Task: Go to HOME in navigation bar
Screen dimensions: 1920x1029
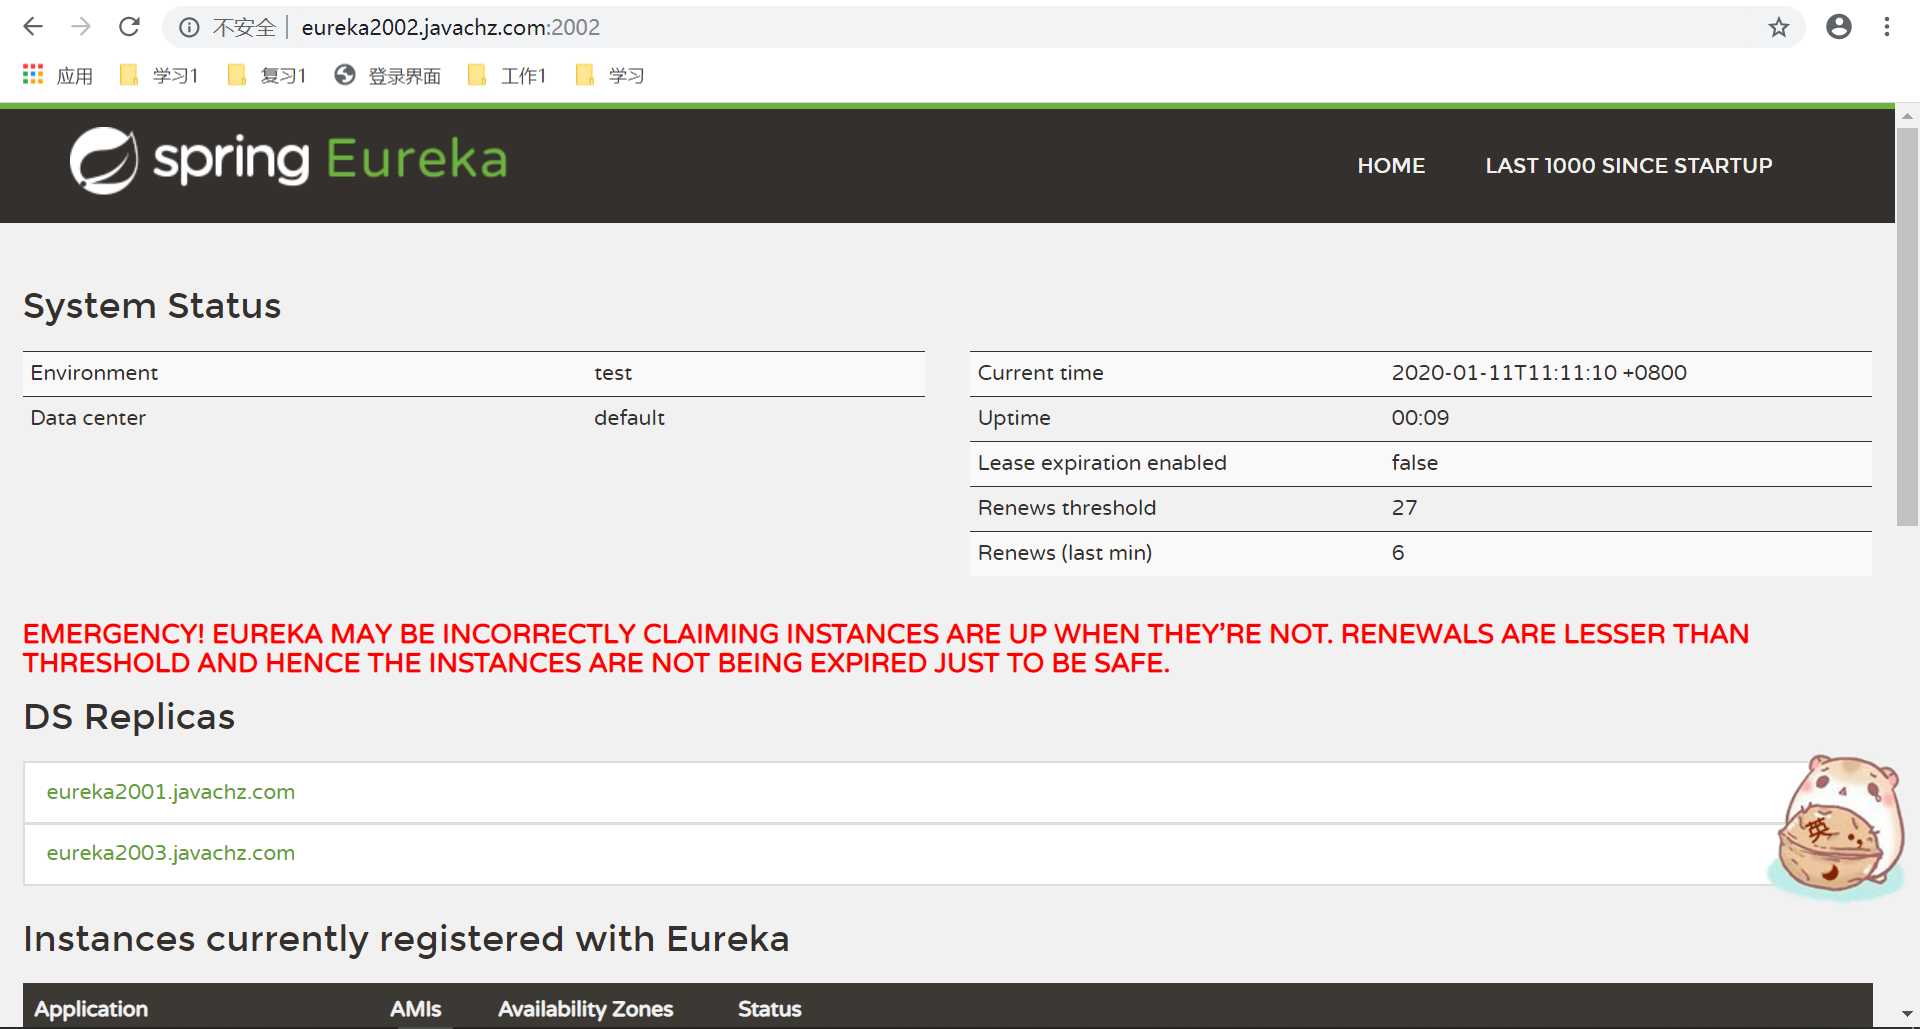Action: [1391, 166]
